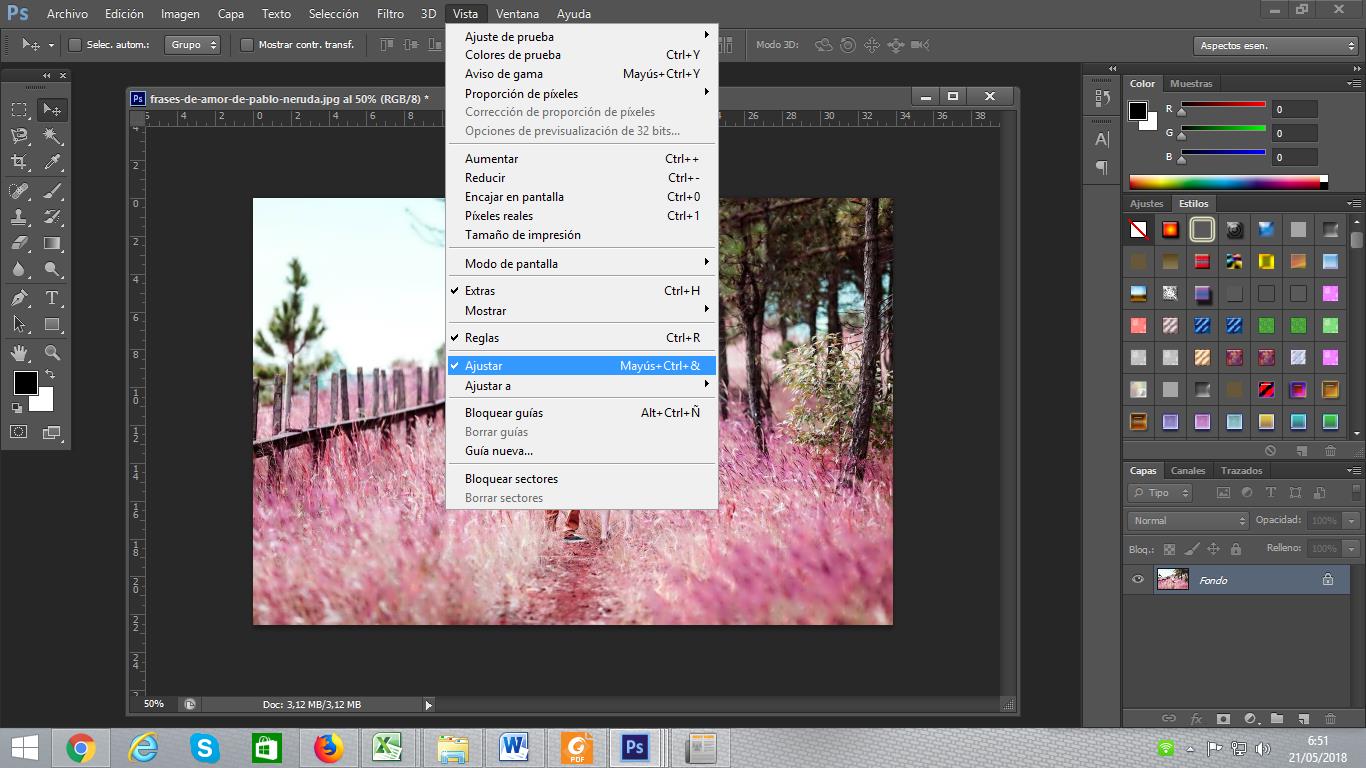Open the Grupo dropdown in options bar
Screen dimensions: 1366x768
point(194,45)
